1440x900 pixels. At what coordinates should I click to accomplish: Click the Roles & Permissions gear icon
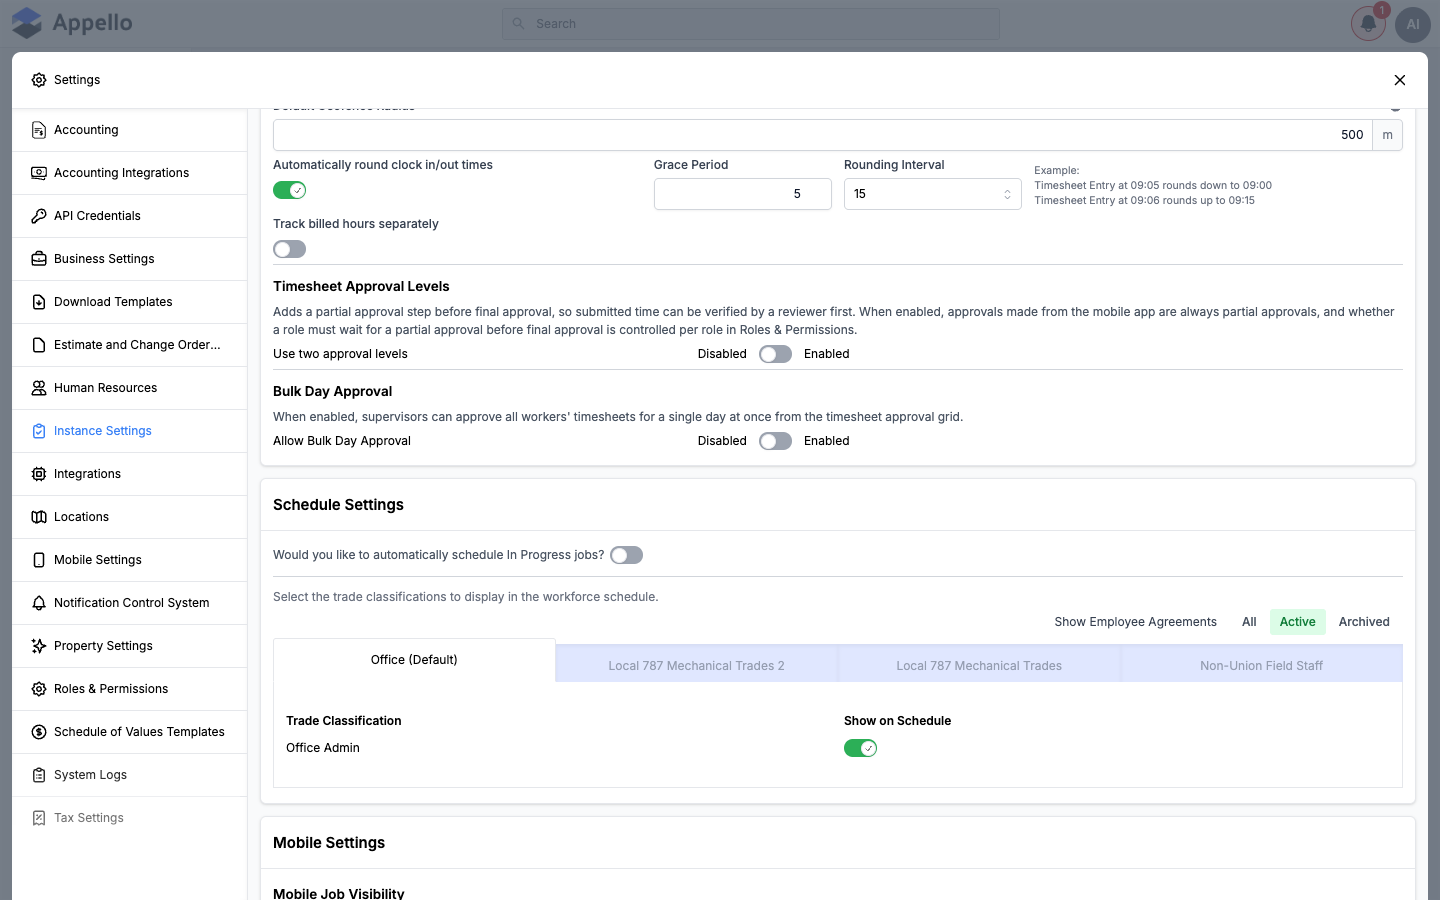39,689
